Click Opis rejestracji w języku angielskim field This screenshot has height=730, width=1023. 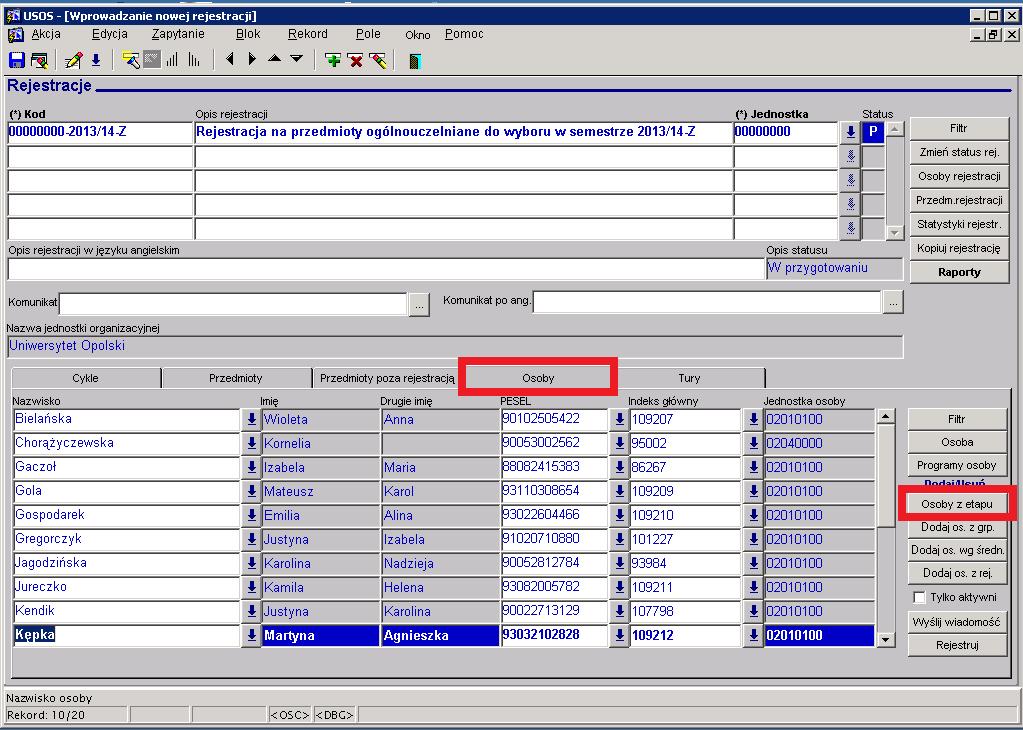pyautogui.click(x=386, y=269)
